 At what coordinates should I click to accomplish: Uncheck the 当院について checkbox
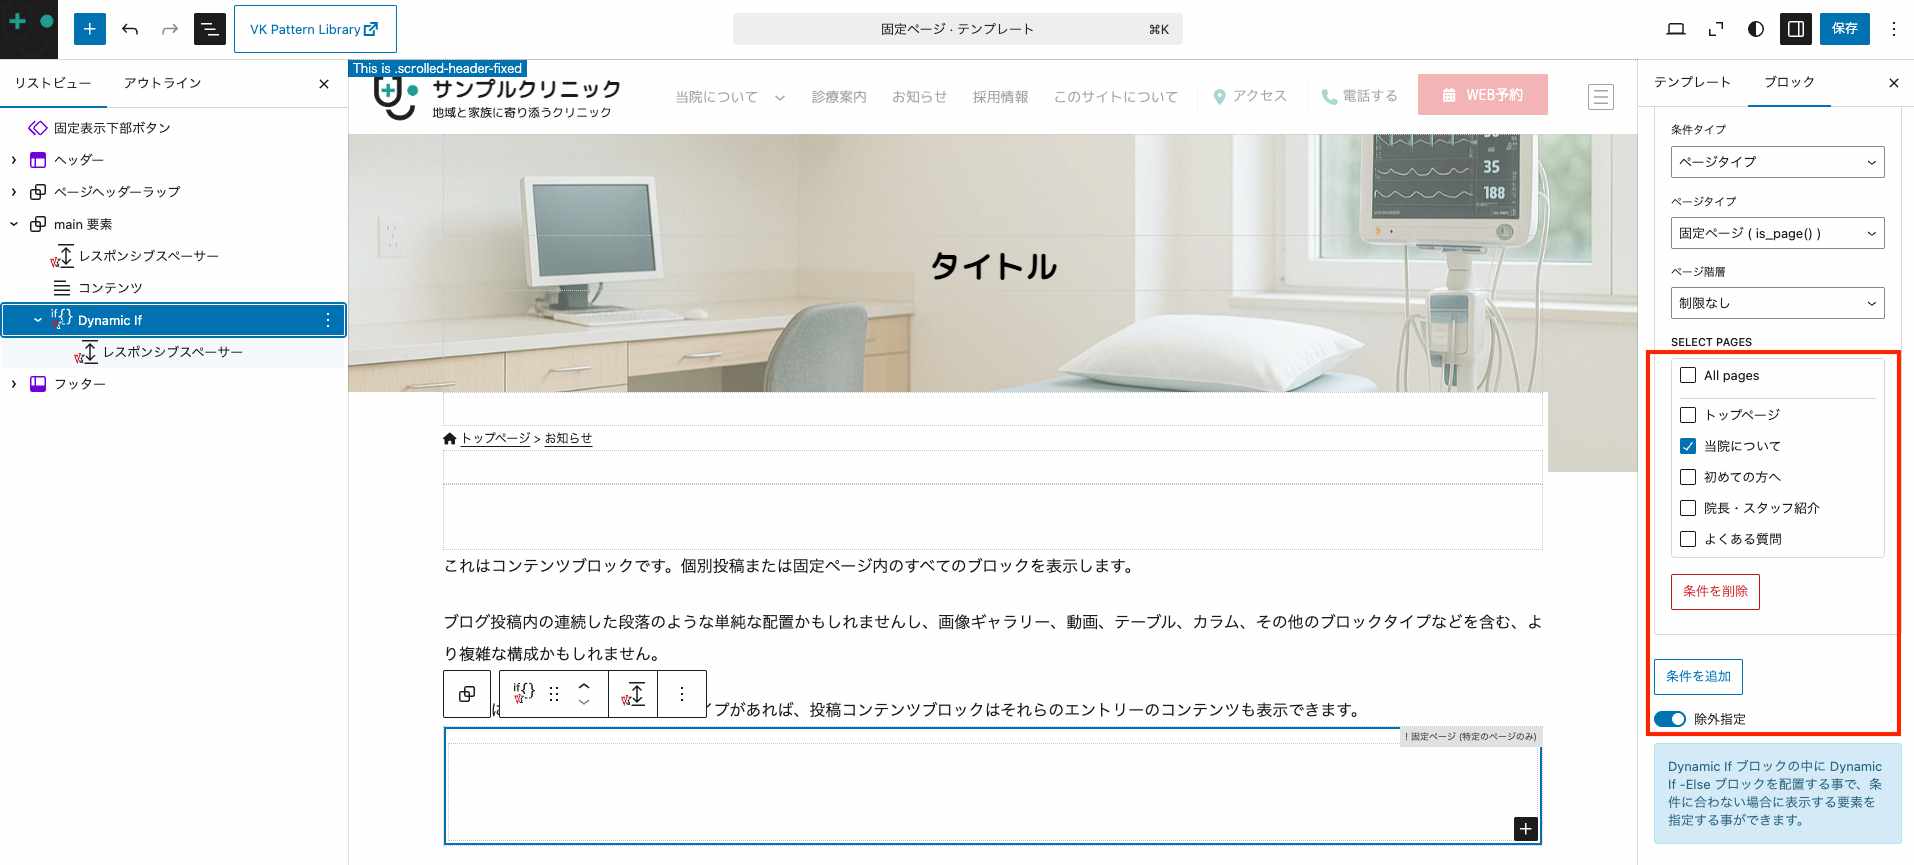(x=1688, y=446)
